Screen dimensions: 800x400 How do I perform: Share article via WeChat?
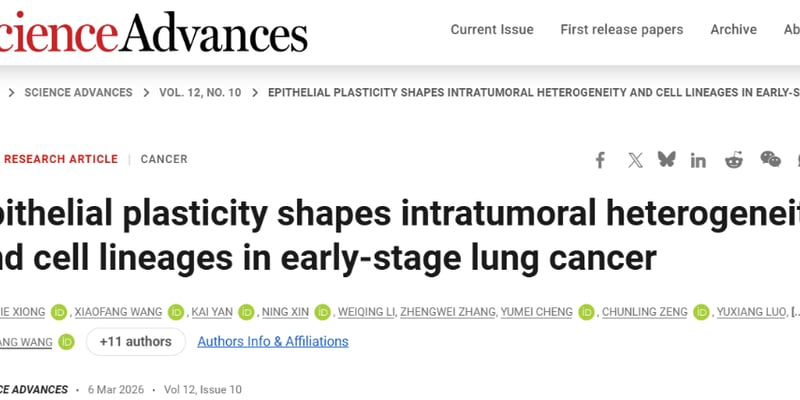[x=770, y=160]
